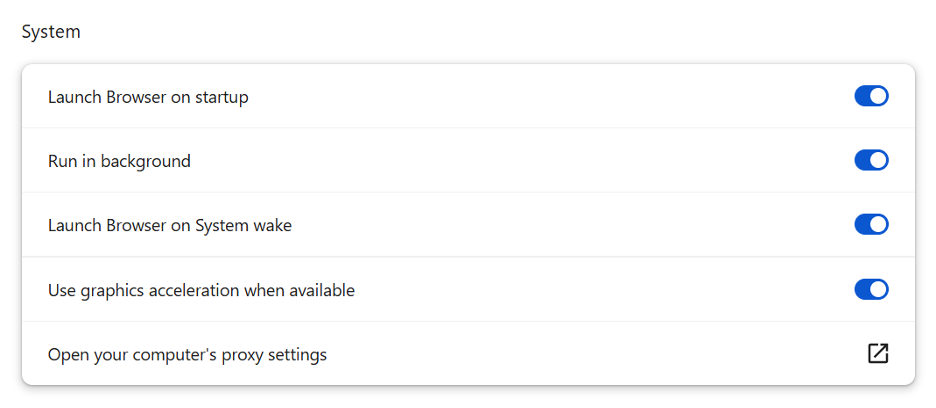Click white knob of startup launch switch

coord(879,96)
